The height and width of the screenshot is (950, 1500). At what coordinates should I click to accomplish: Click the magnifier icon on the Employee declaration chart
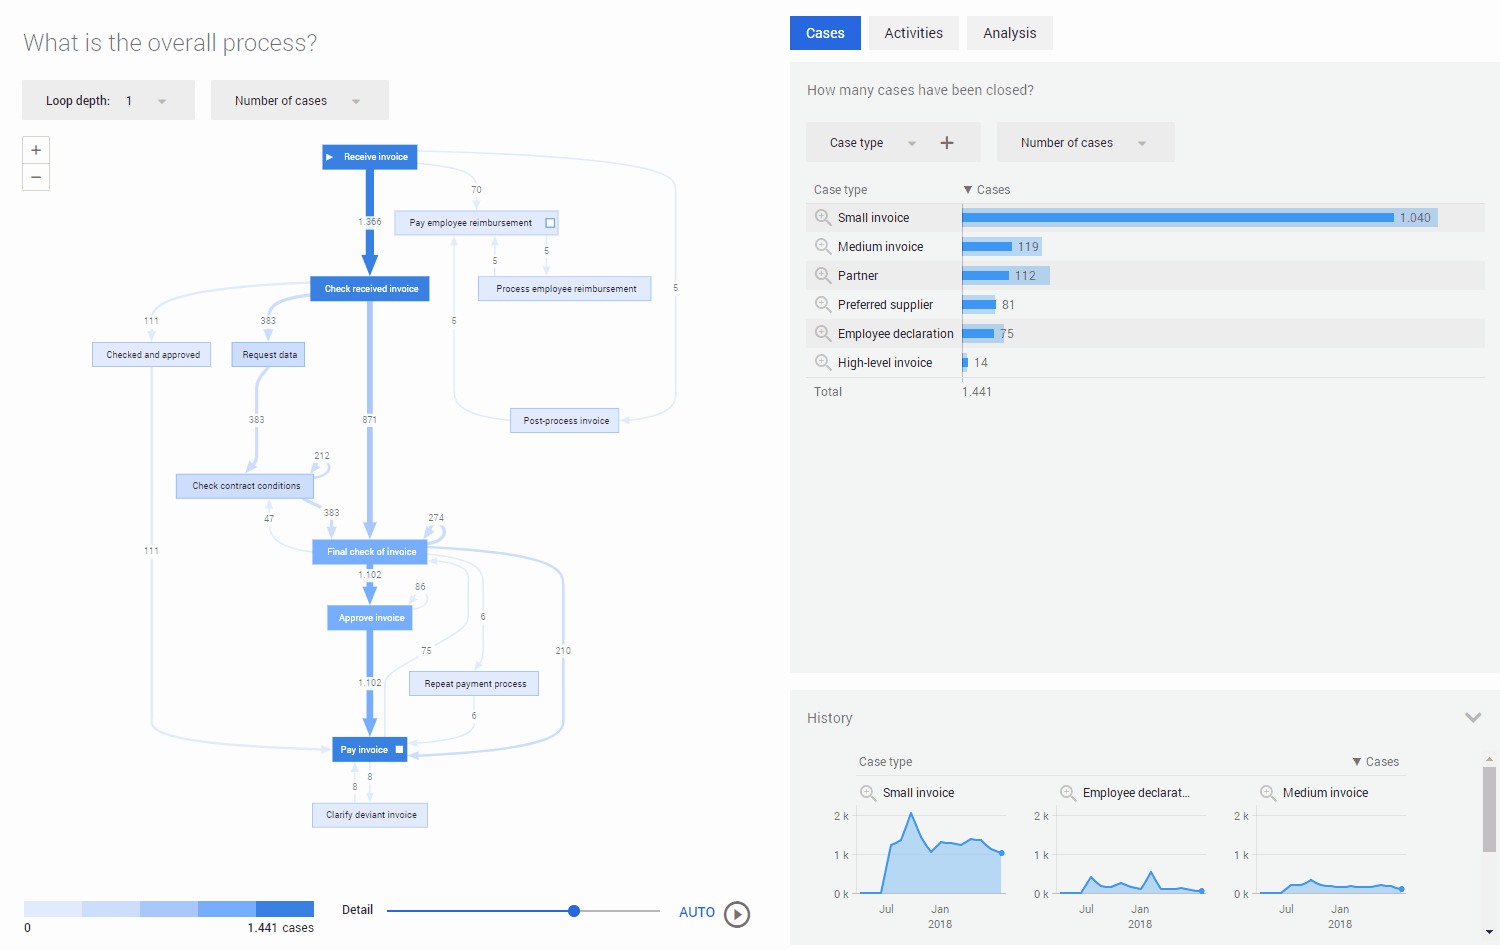[1067, 792]
